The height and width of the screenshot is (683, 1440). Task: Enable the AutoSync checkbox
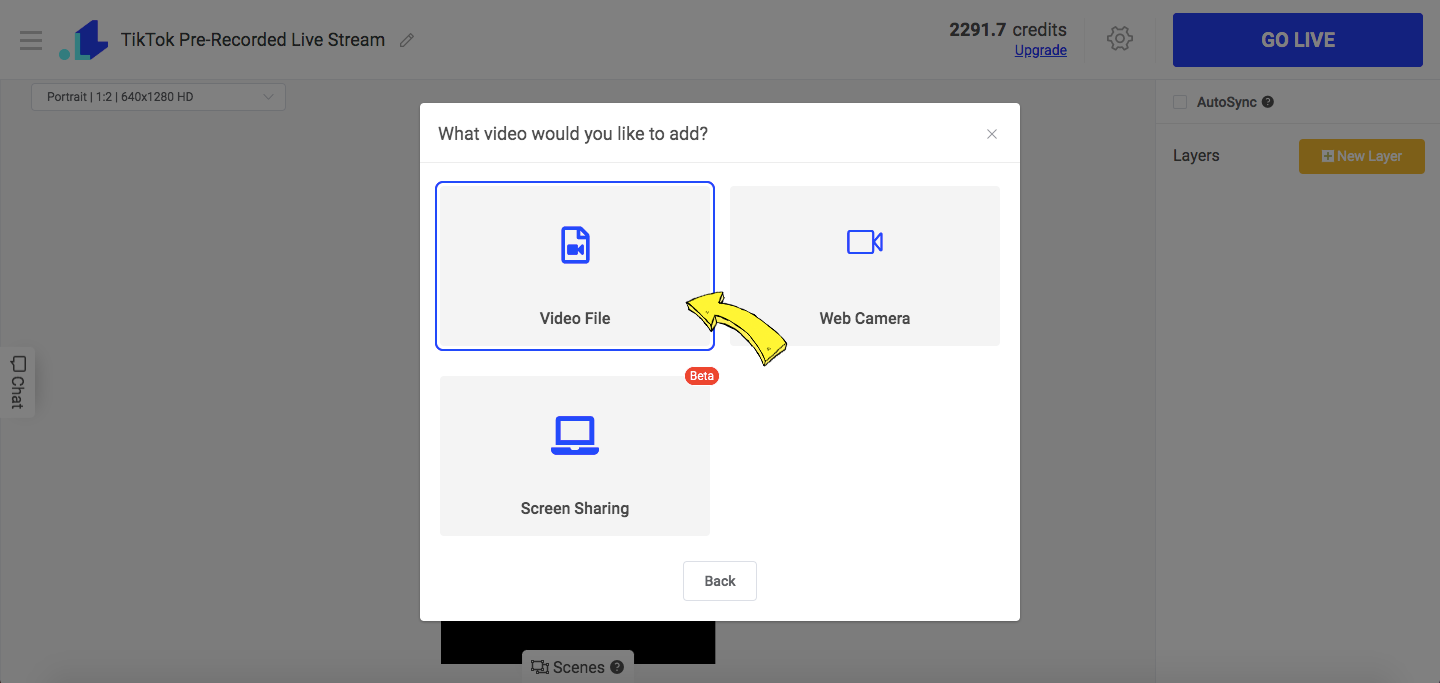(x=1180, y=101)
